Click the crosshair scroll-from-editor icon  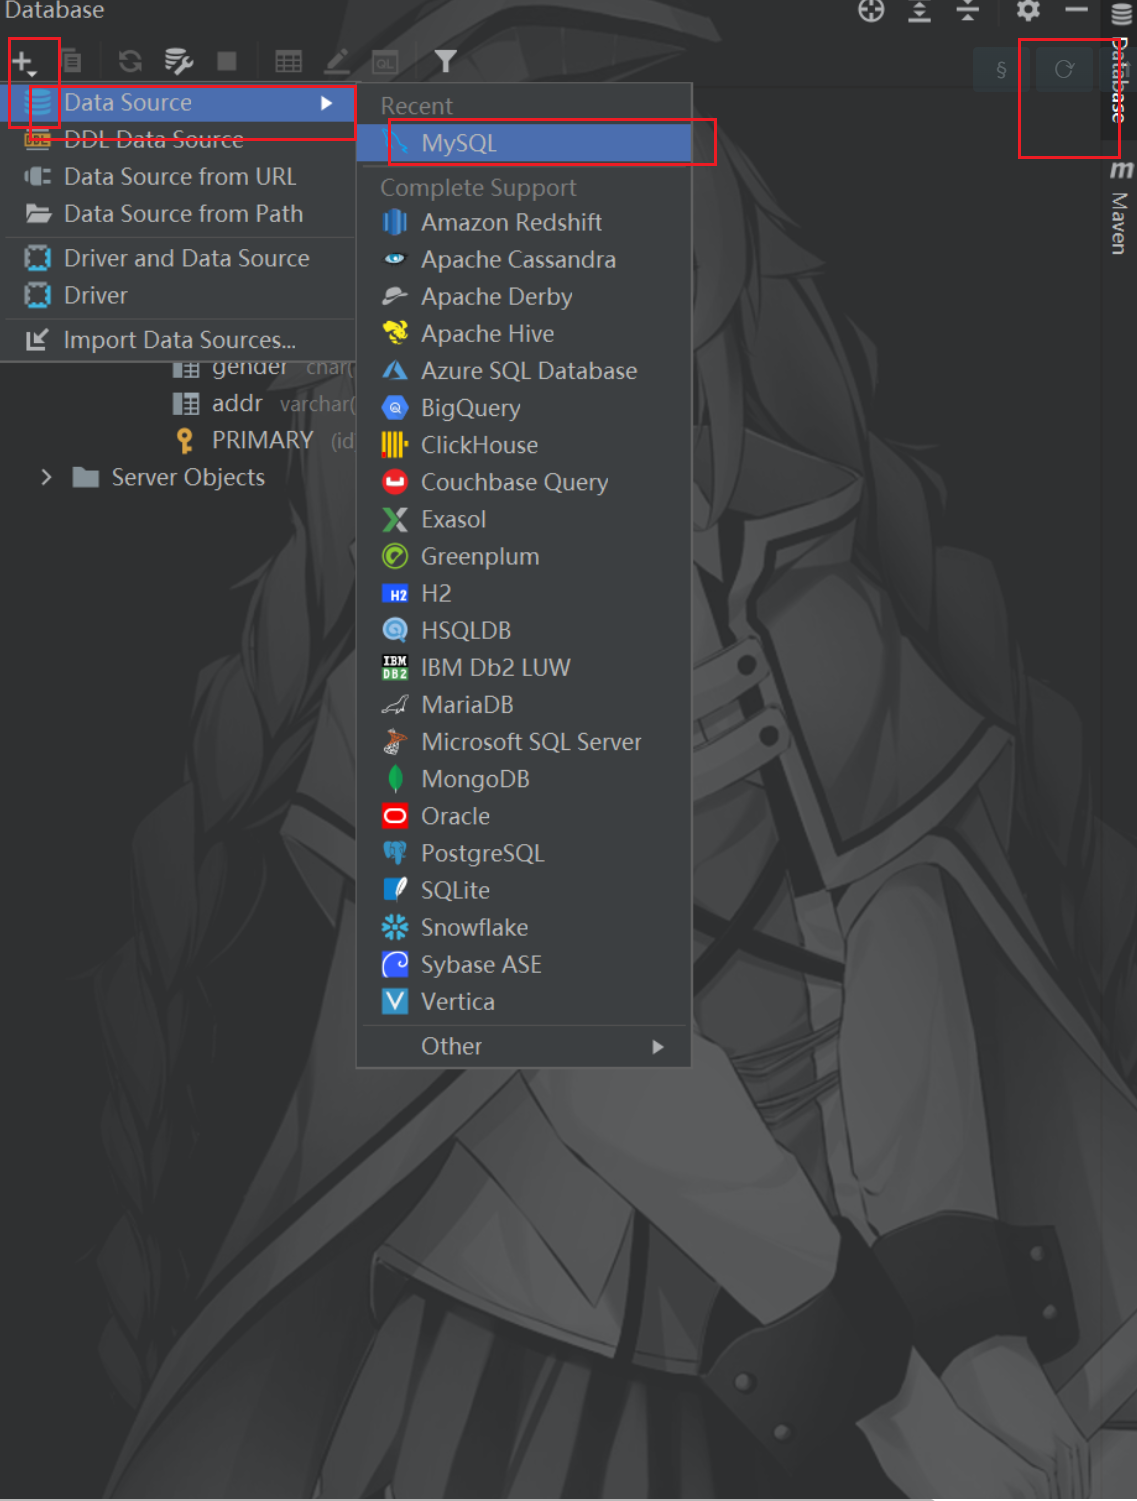pyautogui.click(x=871, y=11)
